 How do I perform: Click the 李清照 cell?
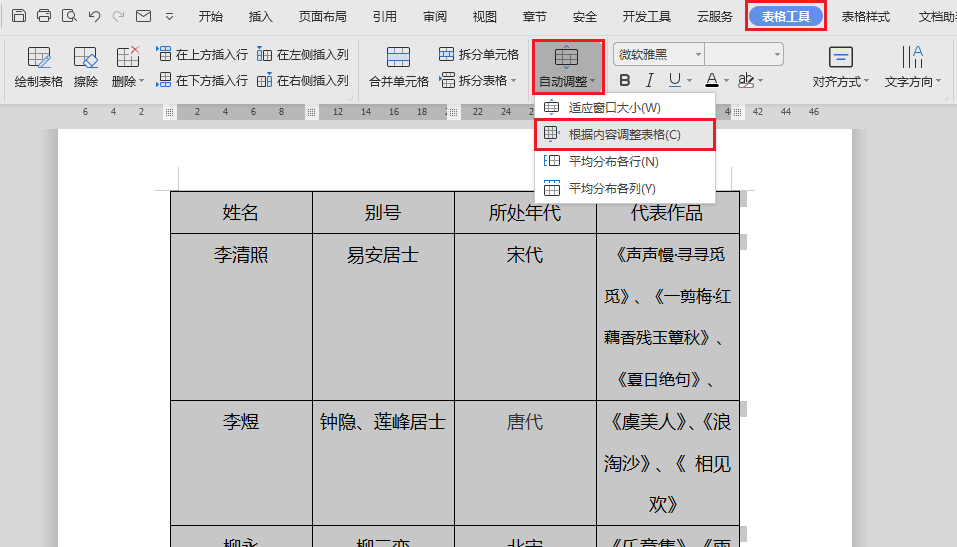[x=241, y=317]
